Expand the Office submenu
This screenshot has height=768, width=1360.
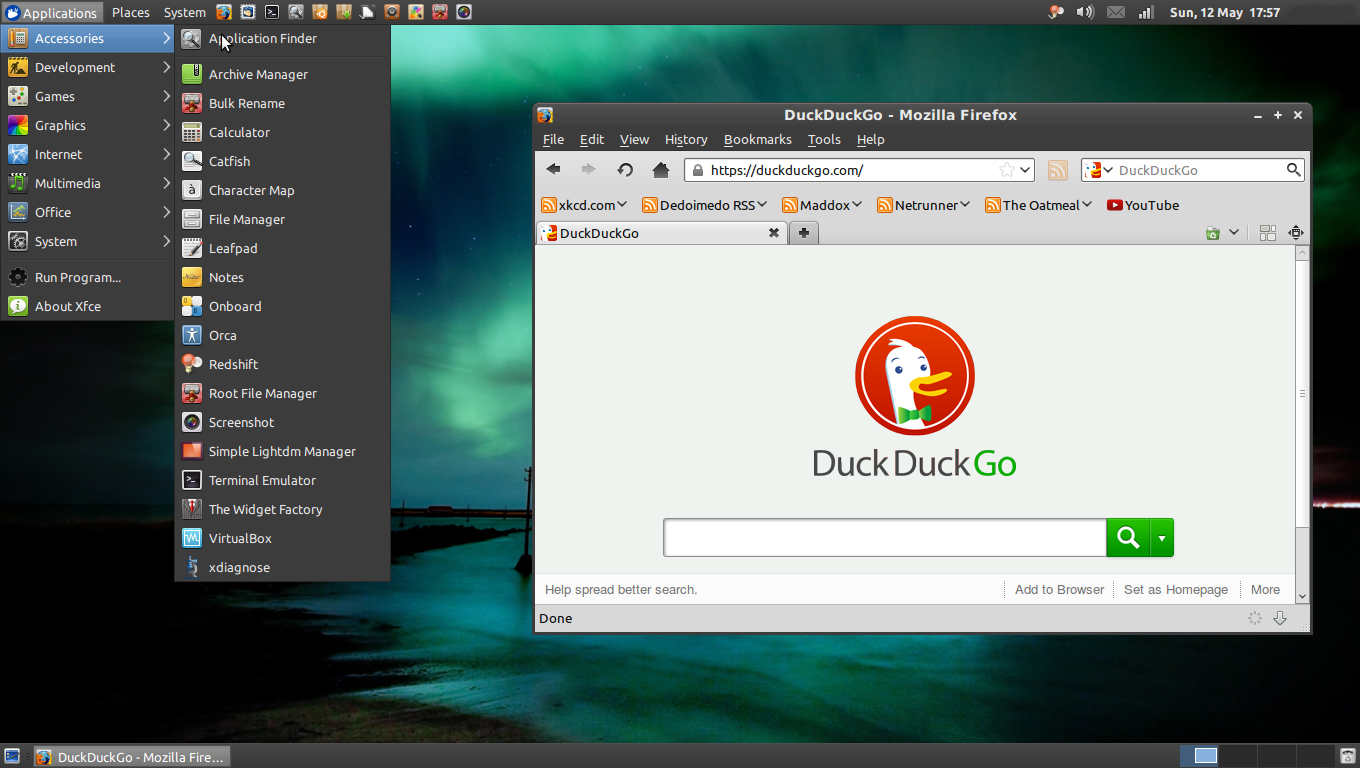pyautogui.click(x=88, y=212)
